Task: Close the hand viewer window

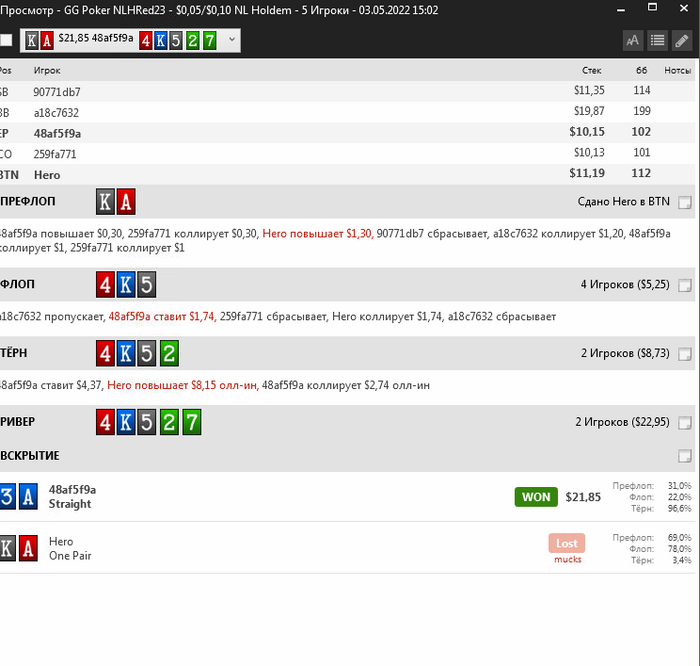Action: click(x=684, y=8)
